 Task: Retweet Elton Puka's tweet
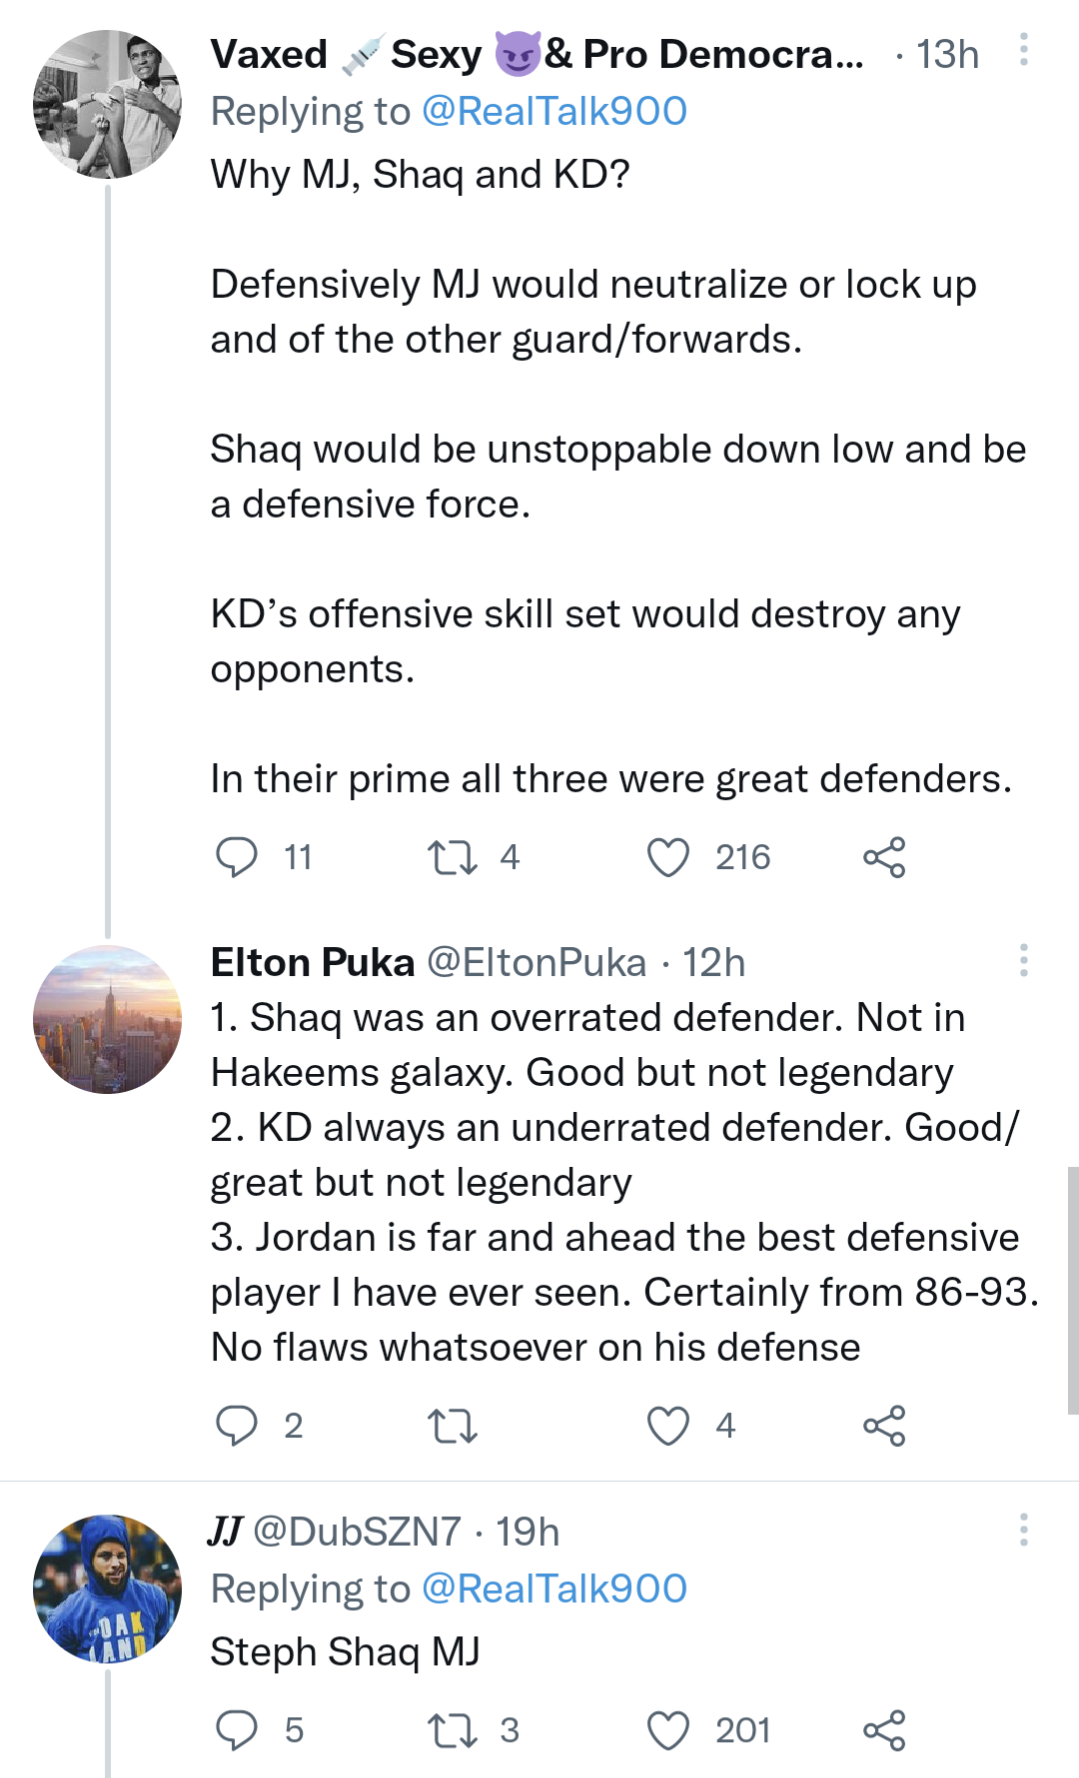452,1425
